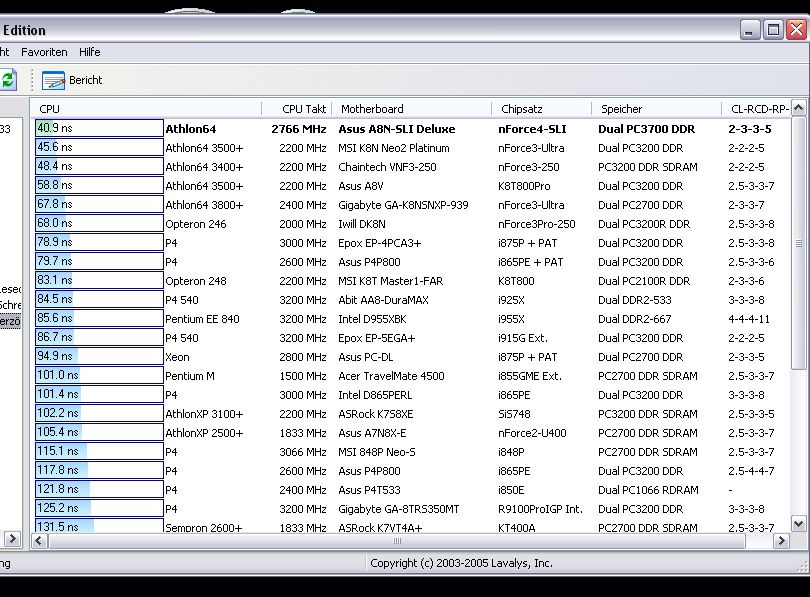
Task: Click the i955X chipset cell
Action: tap(511, 319)
